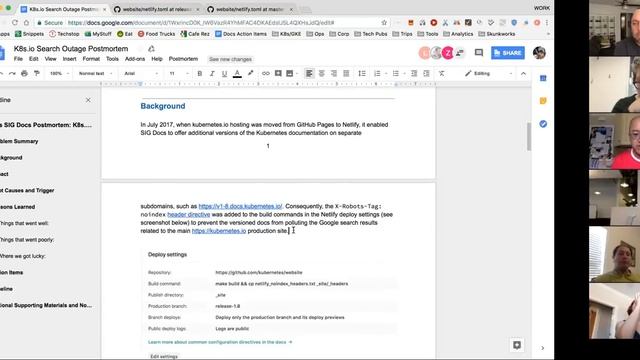Collapse the toolbar with the up chevron

point(523,73)
